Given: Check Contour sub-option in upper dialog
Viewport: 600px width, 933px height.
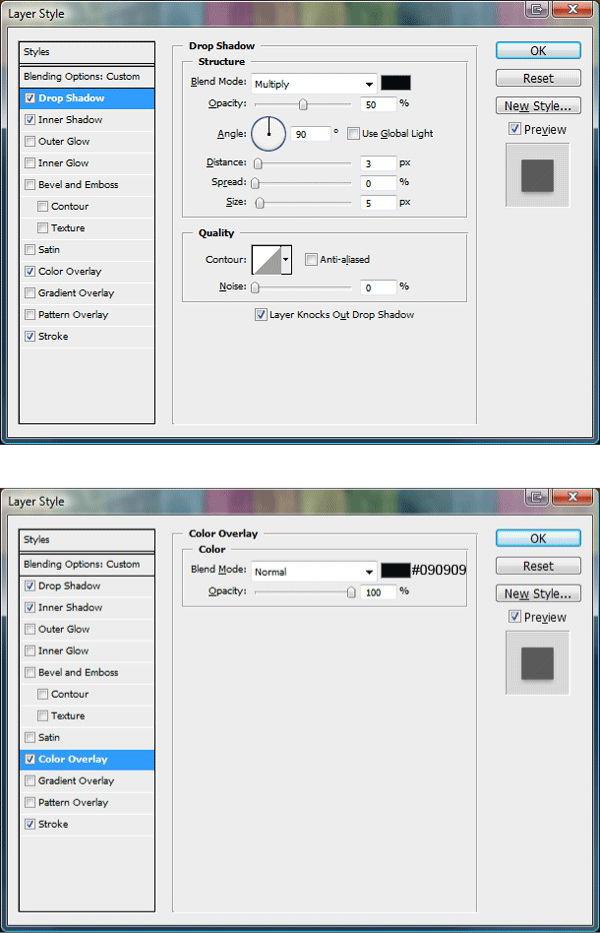Looking at the screenshot, I should pos(42,206).
